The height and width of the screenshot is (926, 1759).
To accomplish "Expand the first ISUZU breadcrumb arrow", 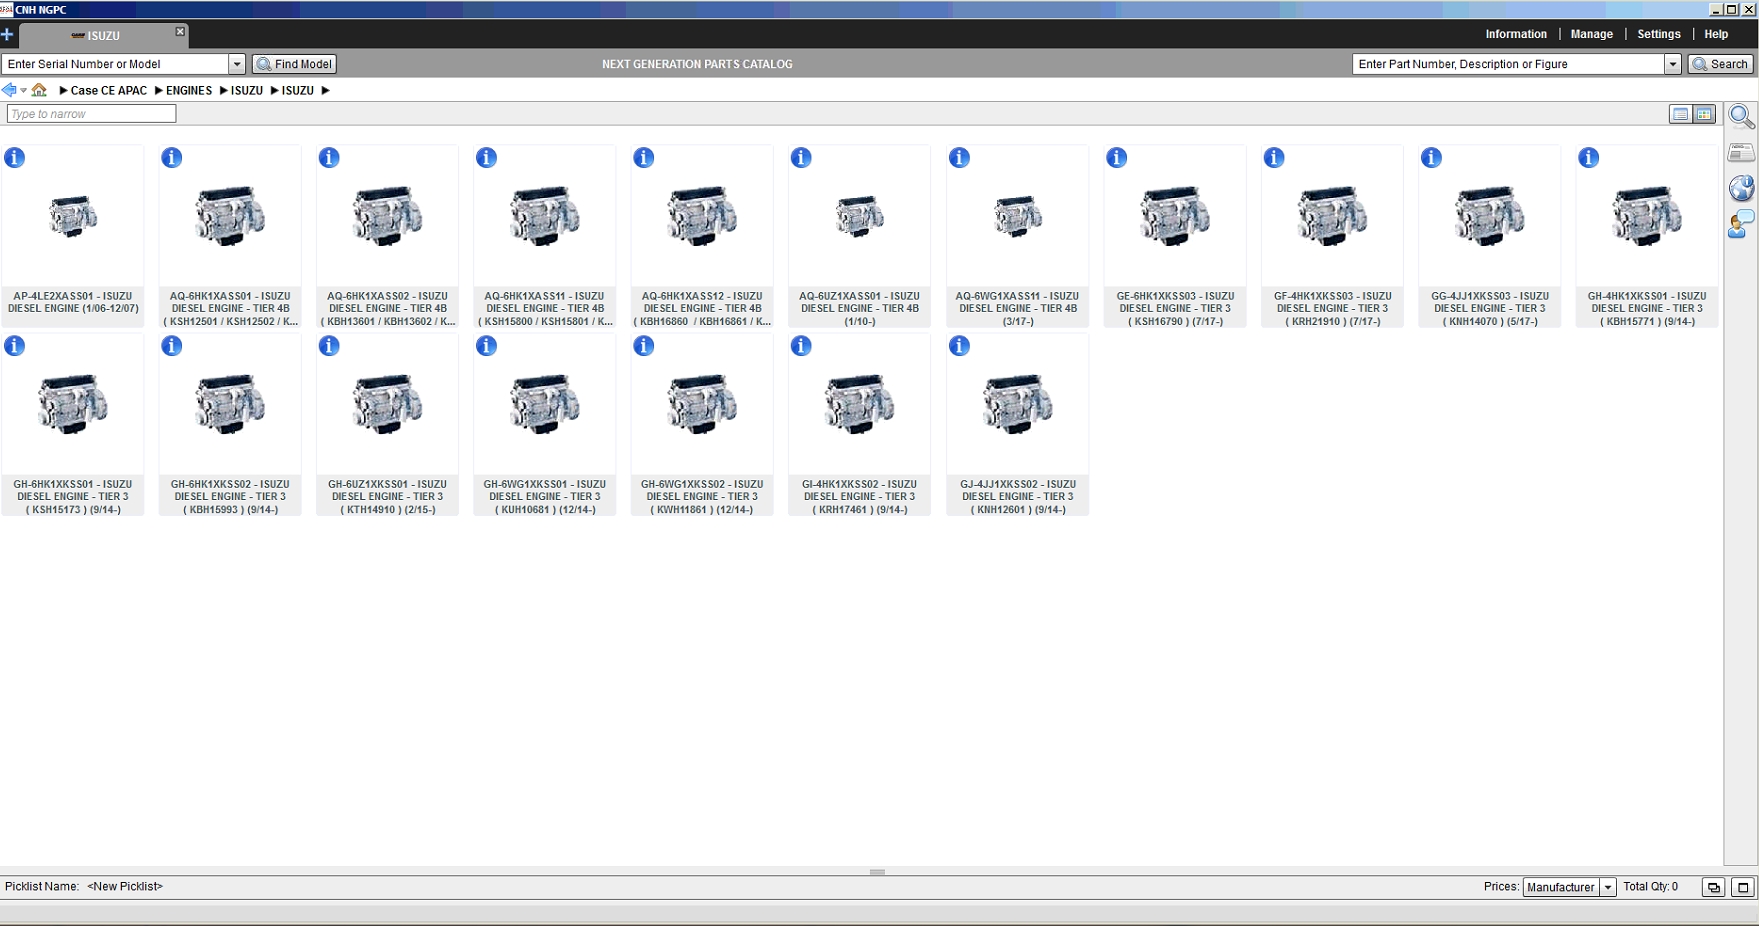I will point(223,91).
